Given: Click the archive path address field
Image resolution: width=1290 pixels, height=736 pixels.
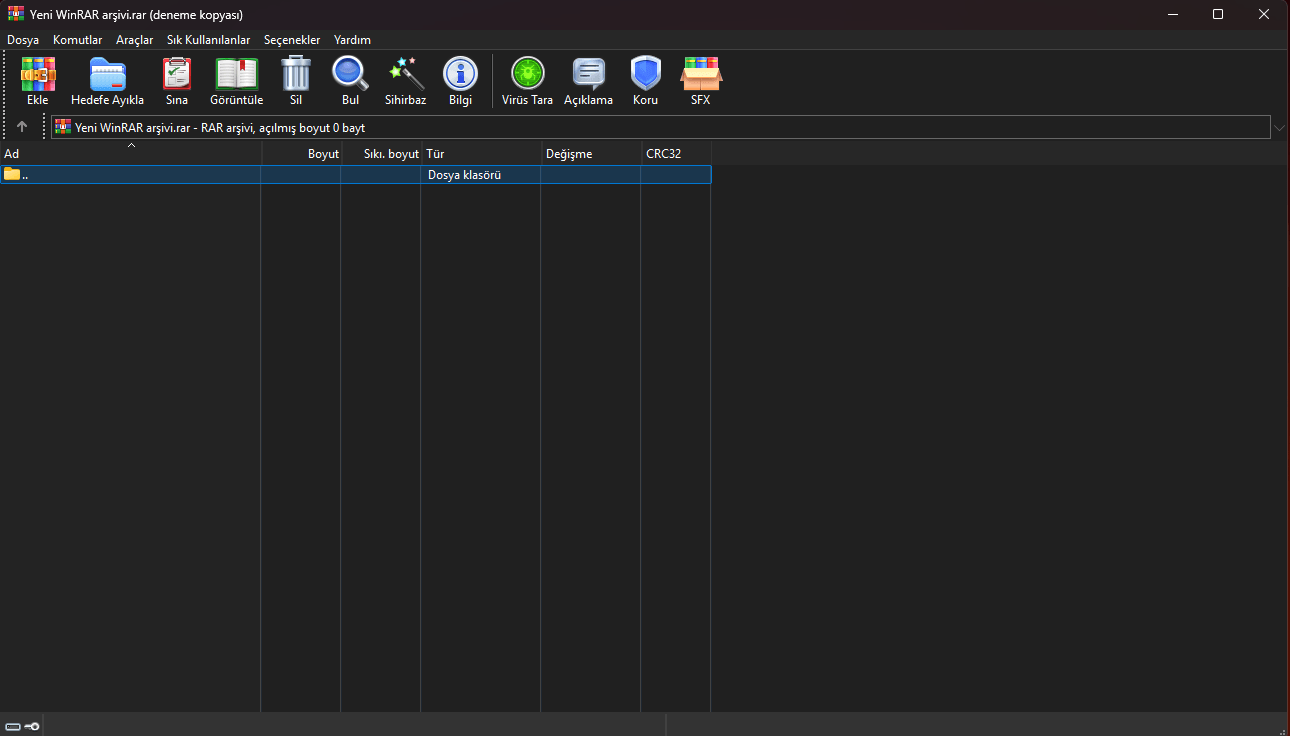Looking at the screenshot, I should pyautogui.click(x=661, y=127).
